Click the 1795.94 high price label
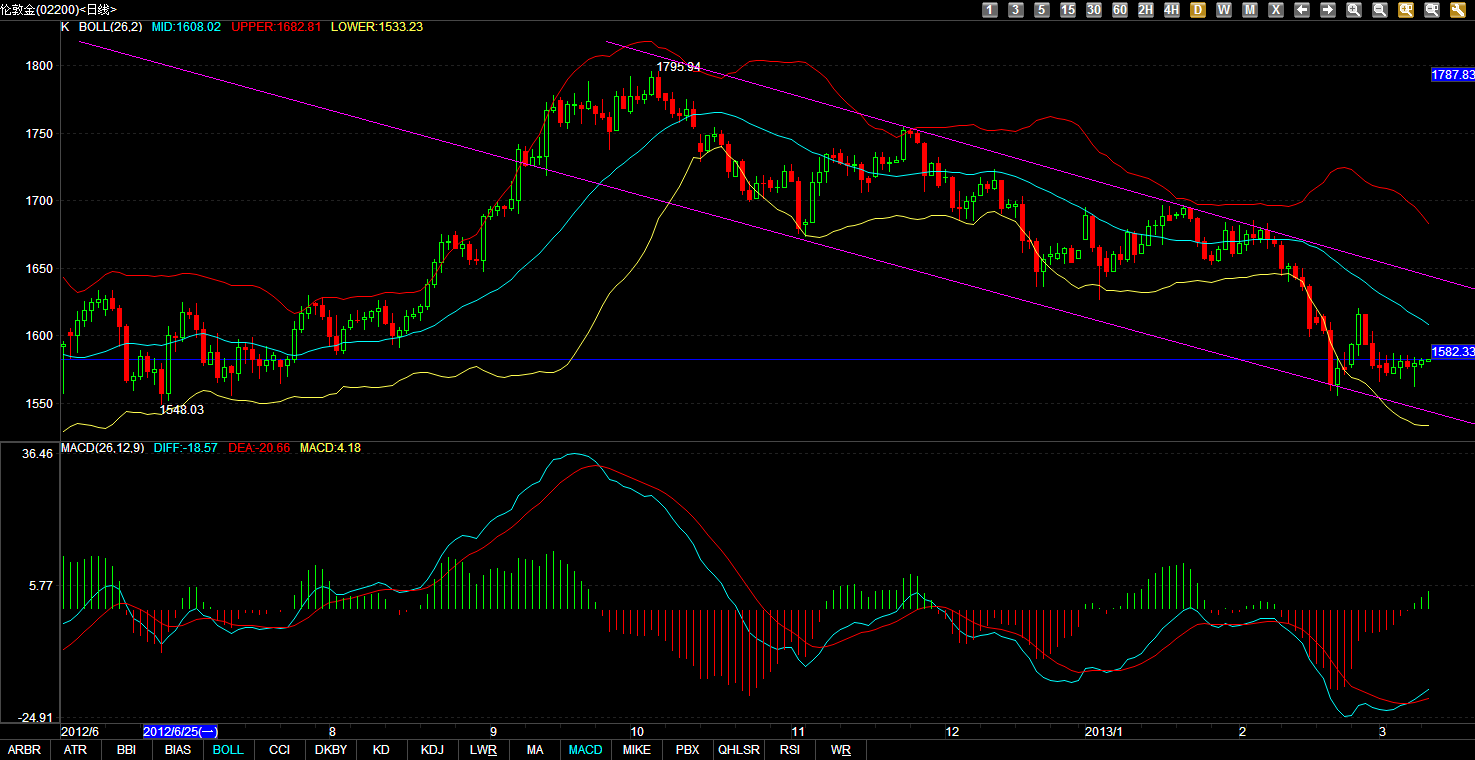Viewport: 1475px width, 760px height. click(678, 67)
